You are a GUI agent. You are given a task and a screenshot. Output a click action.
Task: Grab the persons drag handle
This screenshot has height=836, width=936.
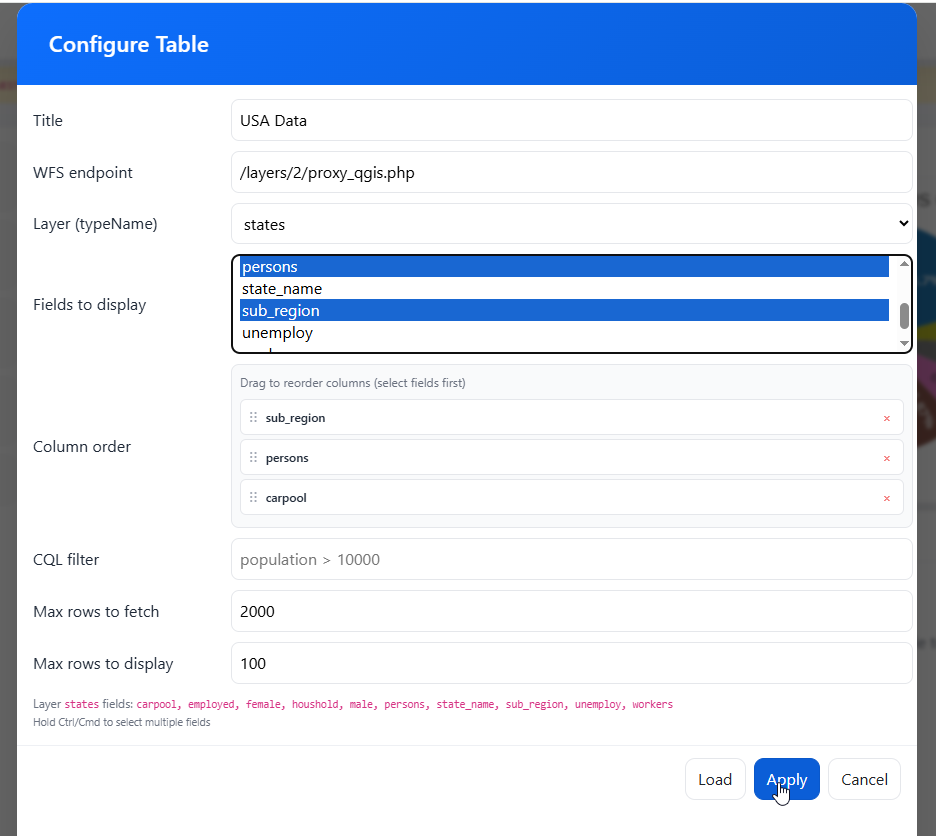(253, 457)
